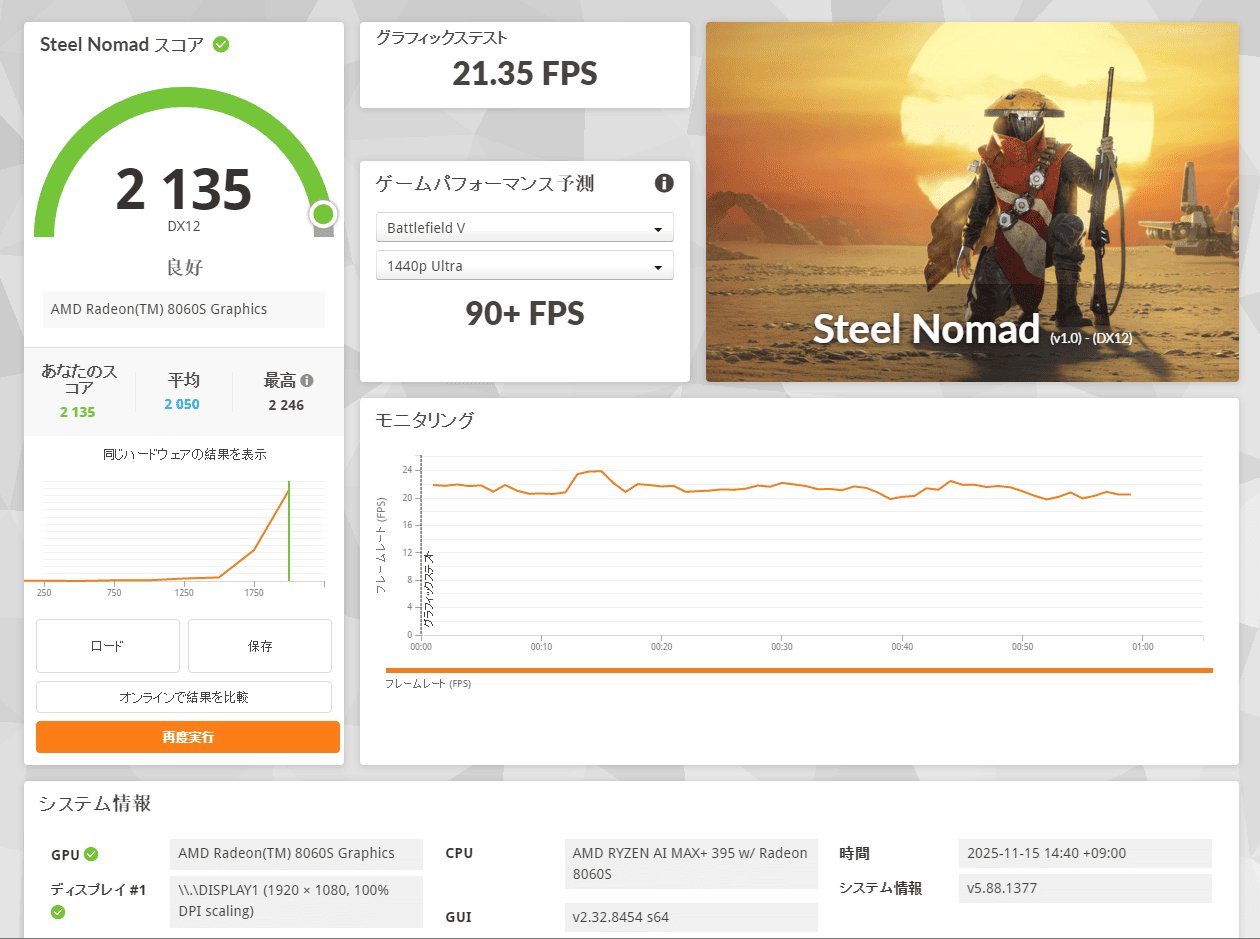Click the 平均 score value 2 050

pos(183,404)
